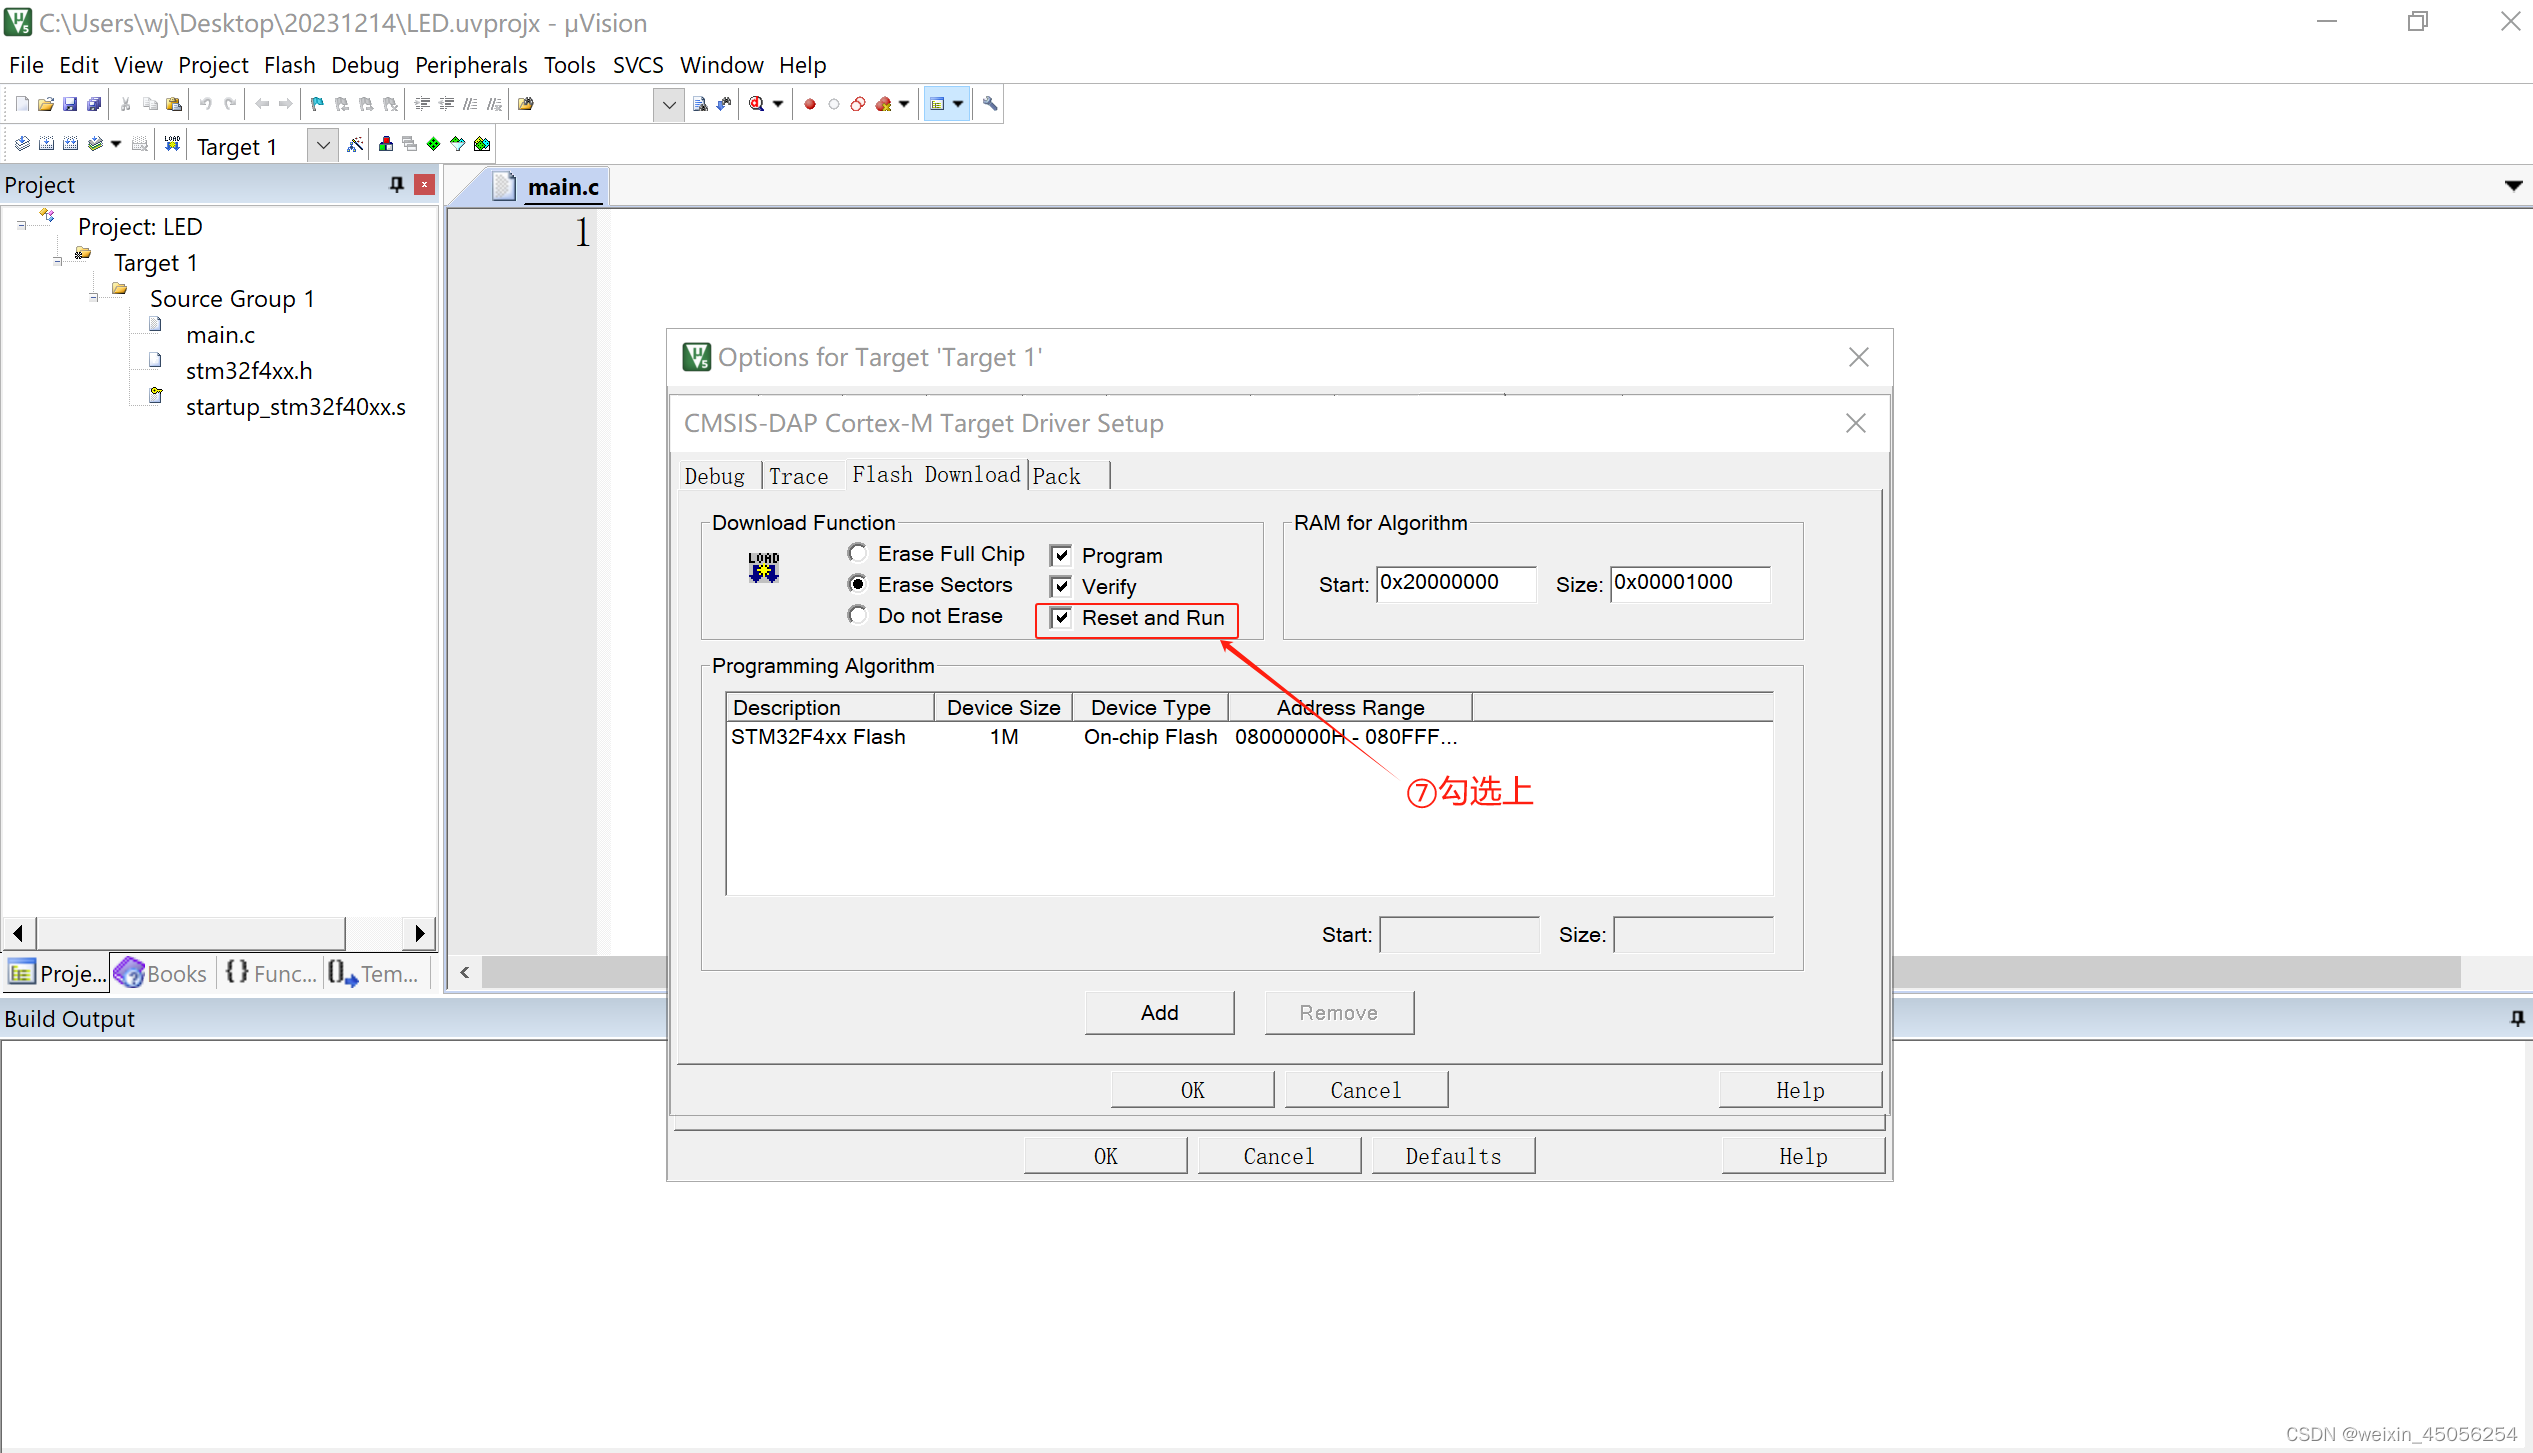Build the target files
Screen dimensions: 2533x1453
click(x=46, y=144)
